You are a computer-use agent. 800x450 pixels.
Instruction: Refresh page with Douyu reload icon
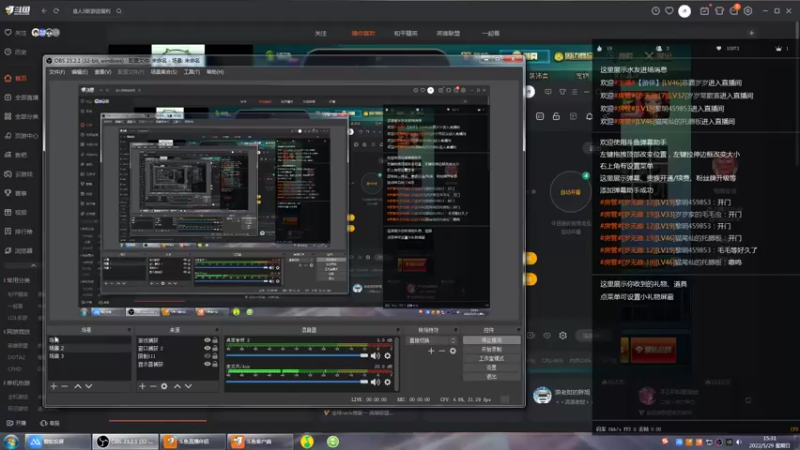pos(56,11)
